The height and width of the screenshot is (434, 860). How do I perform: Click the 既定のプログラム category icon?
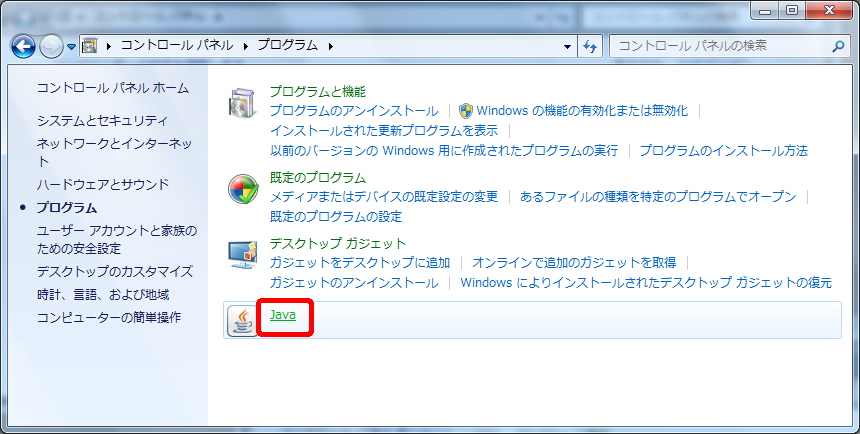coord(243,189)
